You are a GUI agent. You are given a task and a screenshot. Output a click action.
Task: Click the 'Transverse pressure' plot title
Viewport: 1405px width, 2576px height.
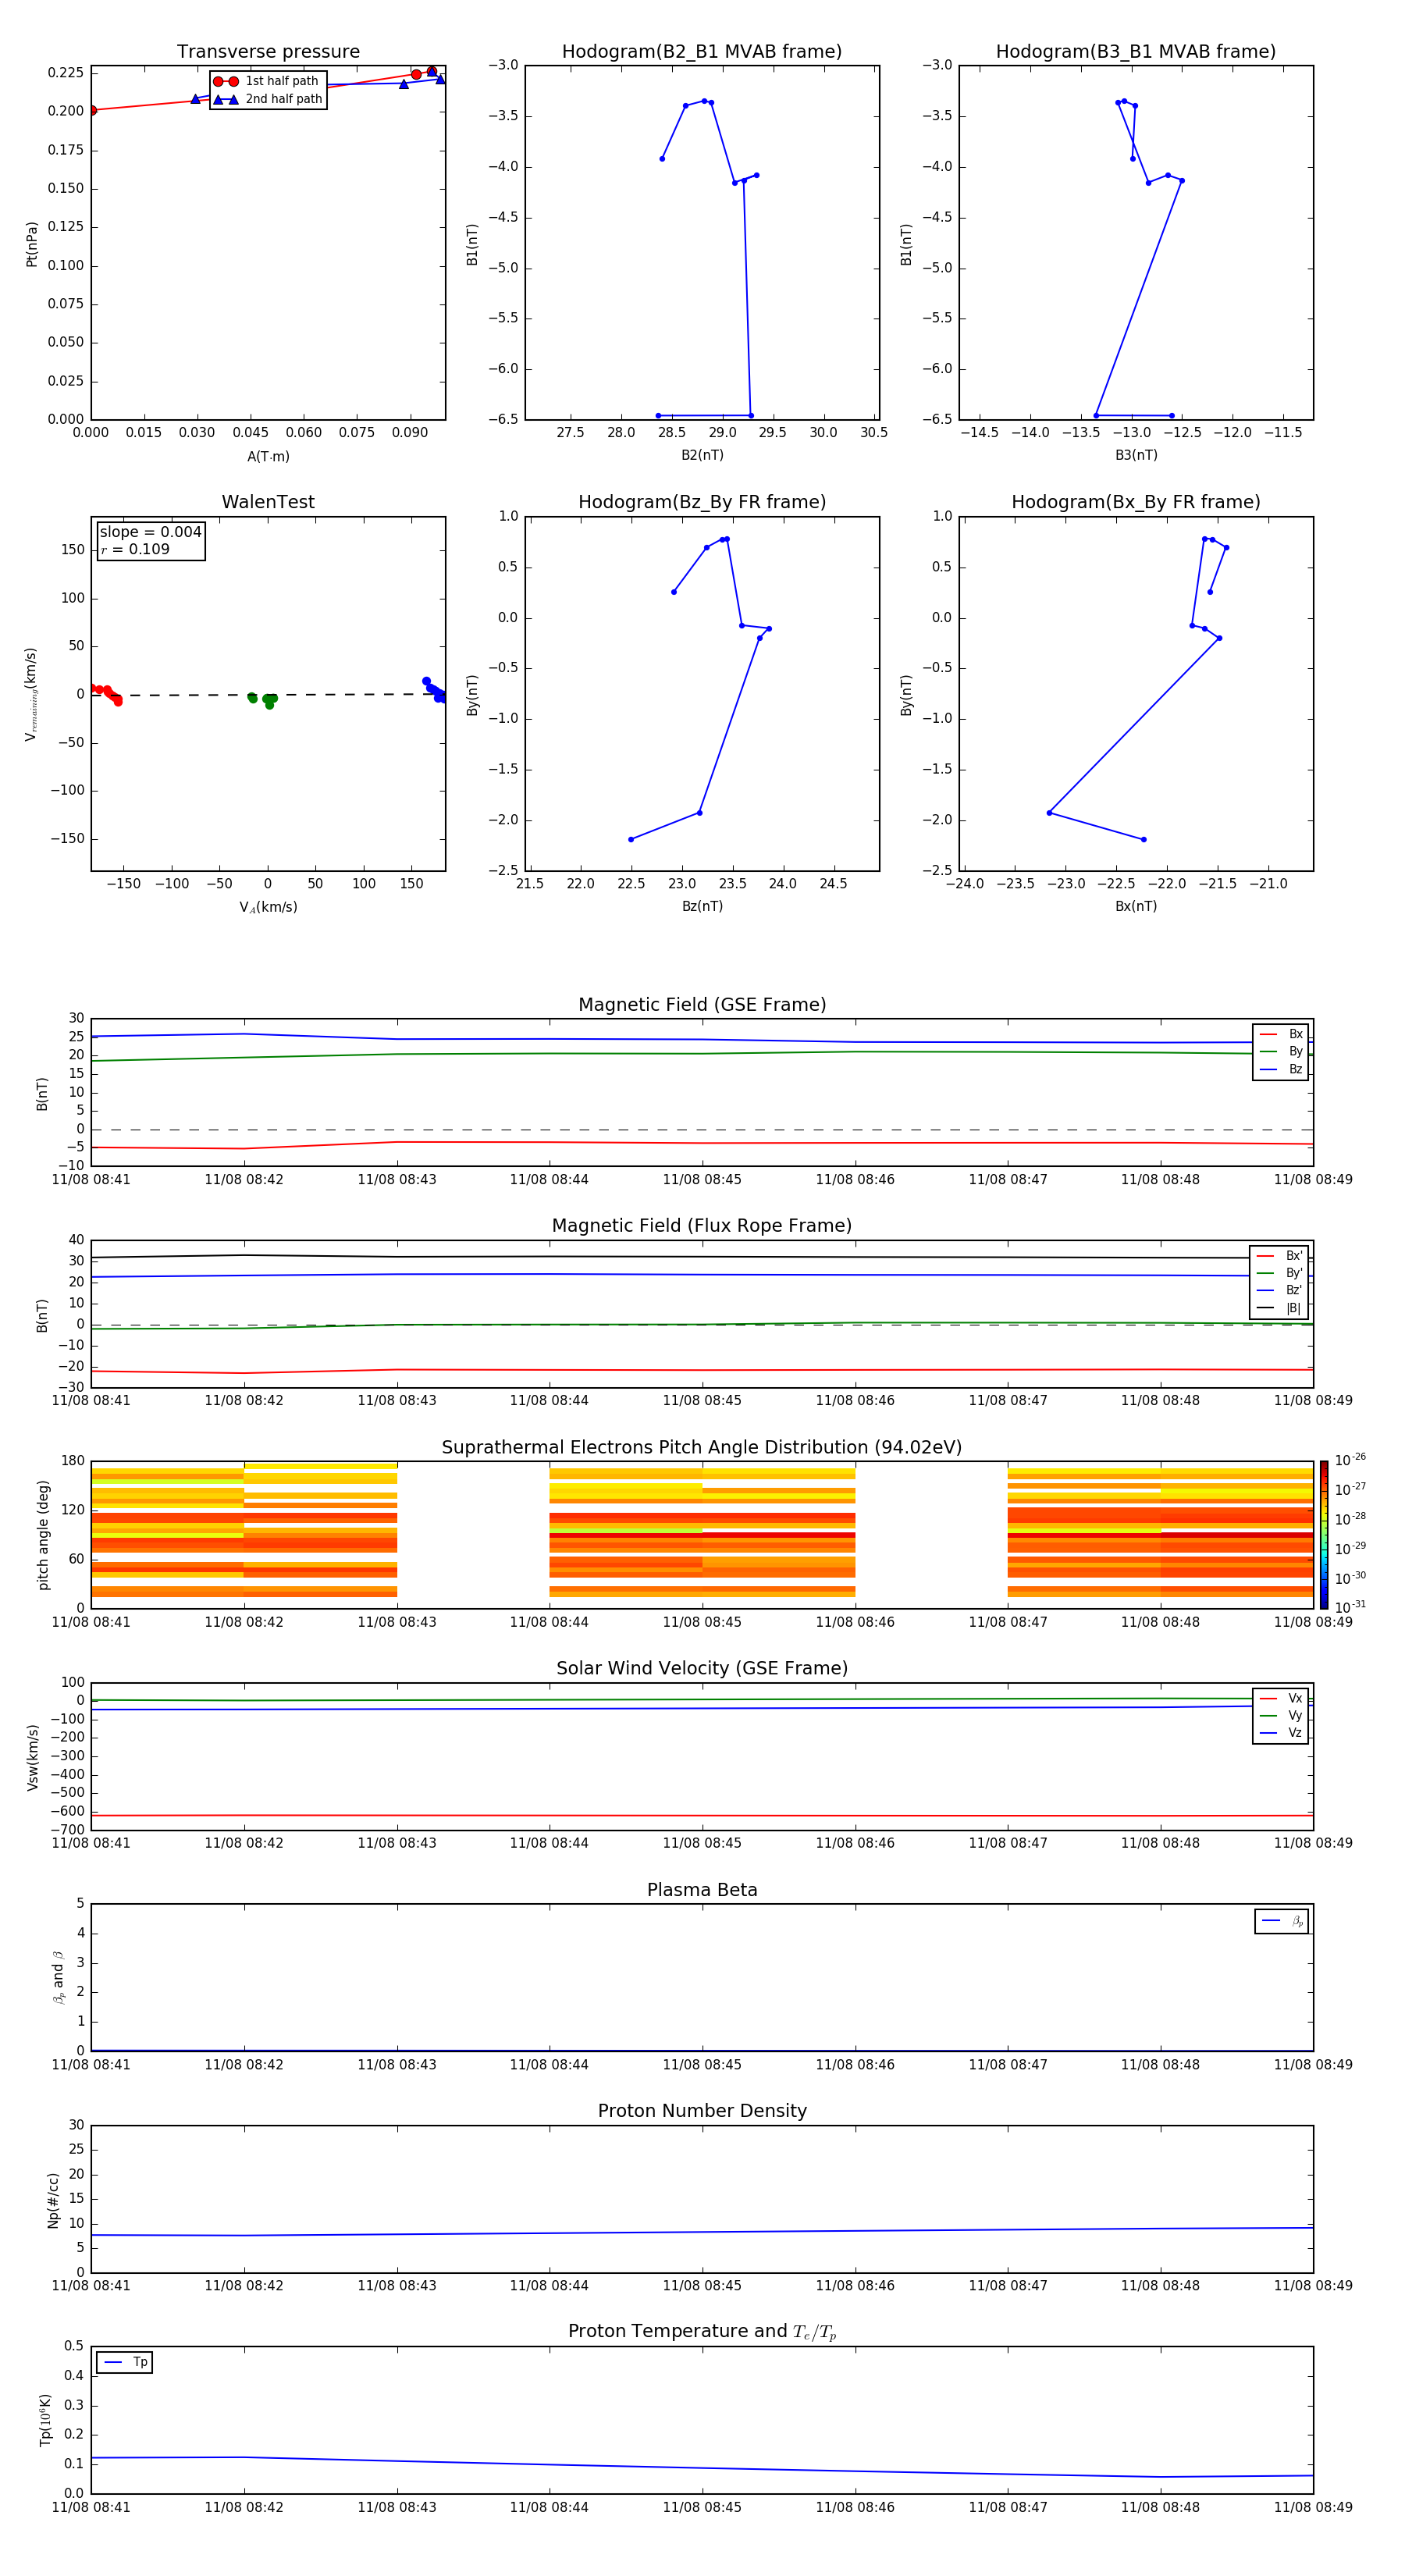[268, 52]
